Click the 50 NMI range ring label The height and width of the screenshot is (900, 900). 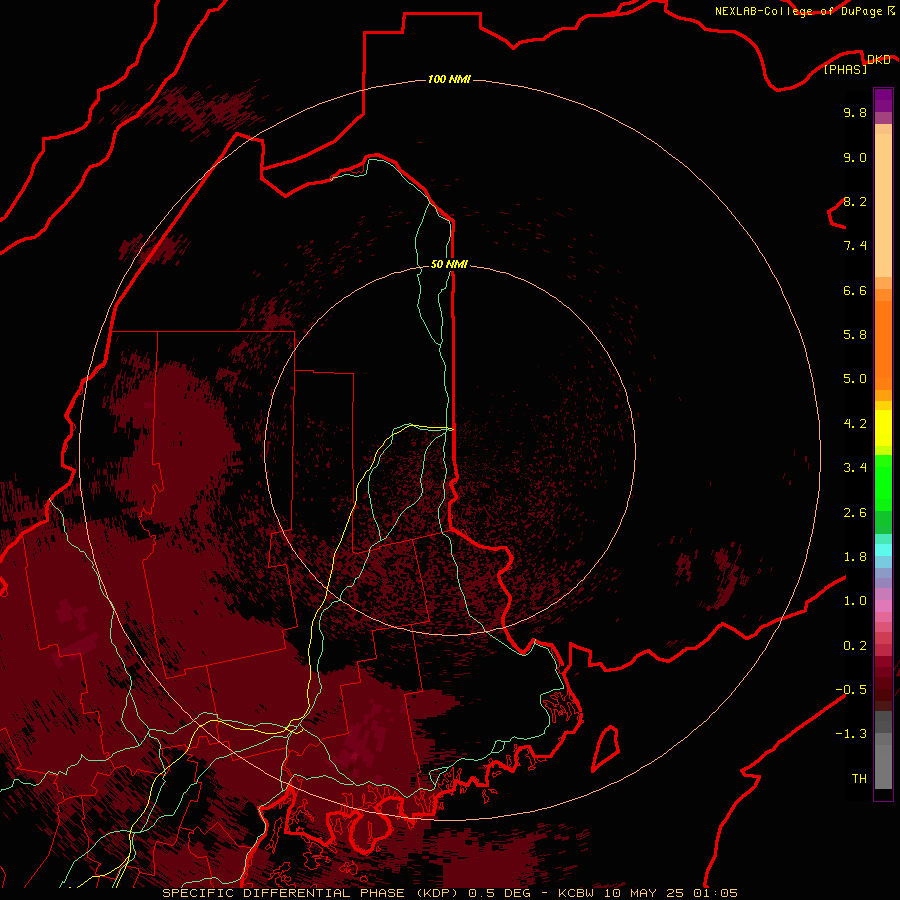[449, 264]
